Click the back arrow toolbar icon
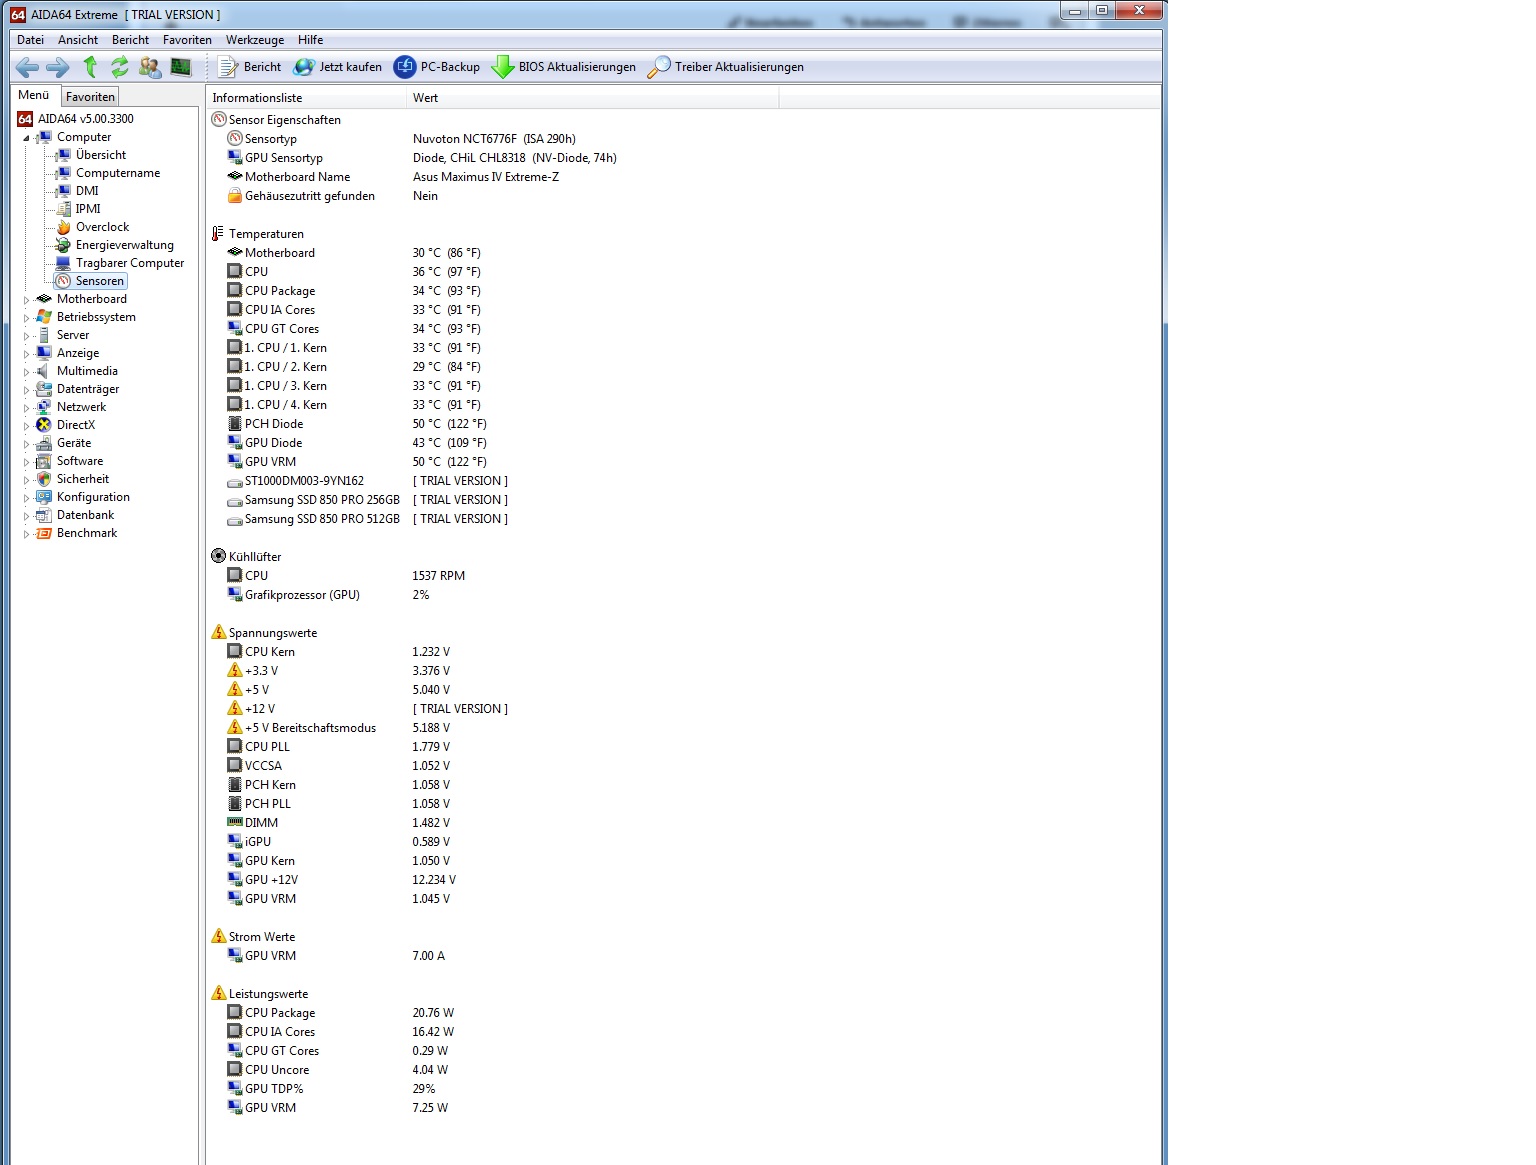 27,67
